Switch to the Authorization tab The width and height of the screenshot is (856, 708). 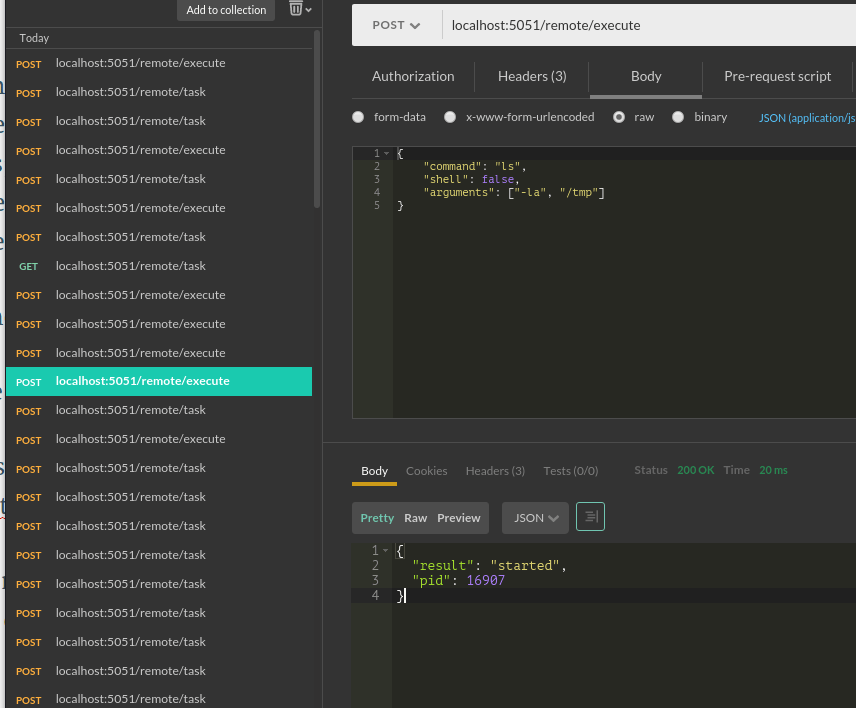tap(413, 76)
